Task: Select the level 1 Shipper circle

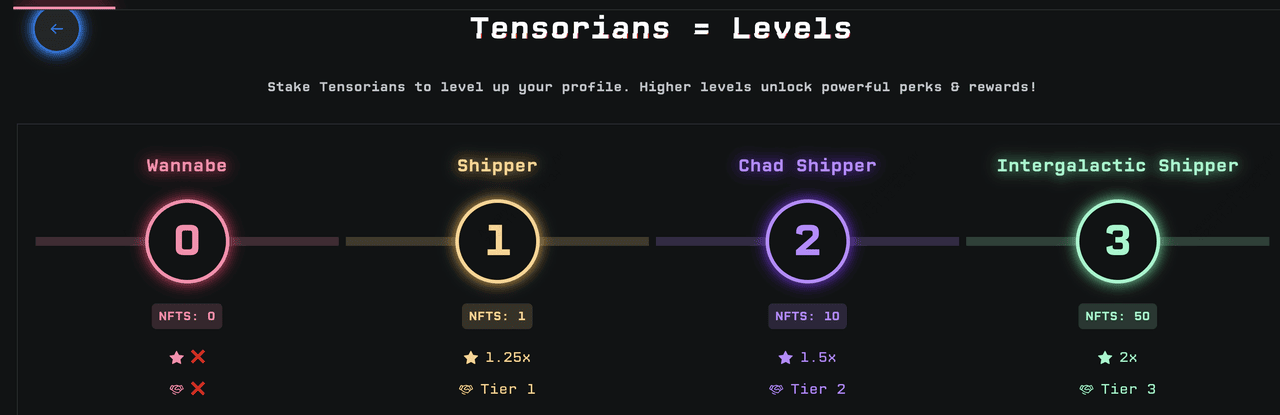Action: [x=497, y=241]
